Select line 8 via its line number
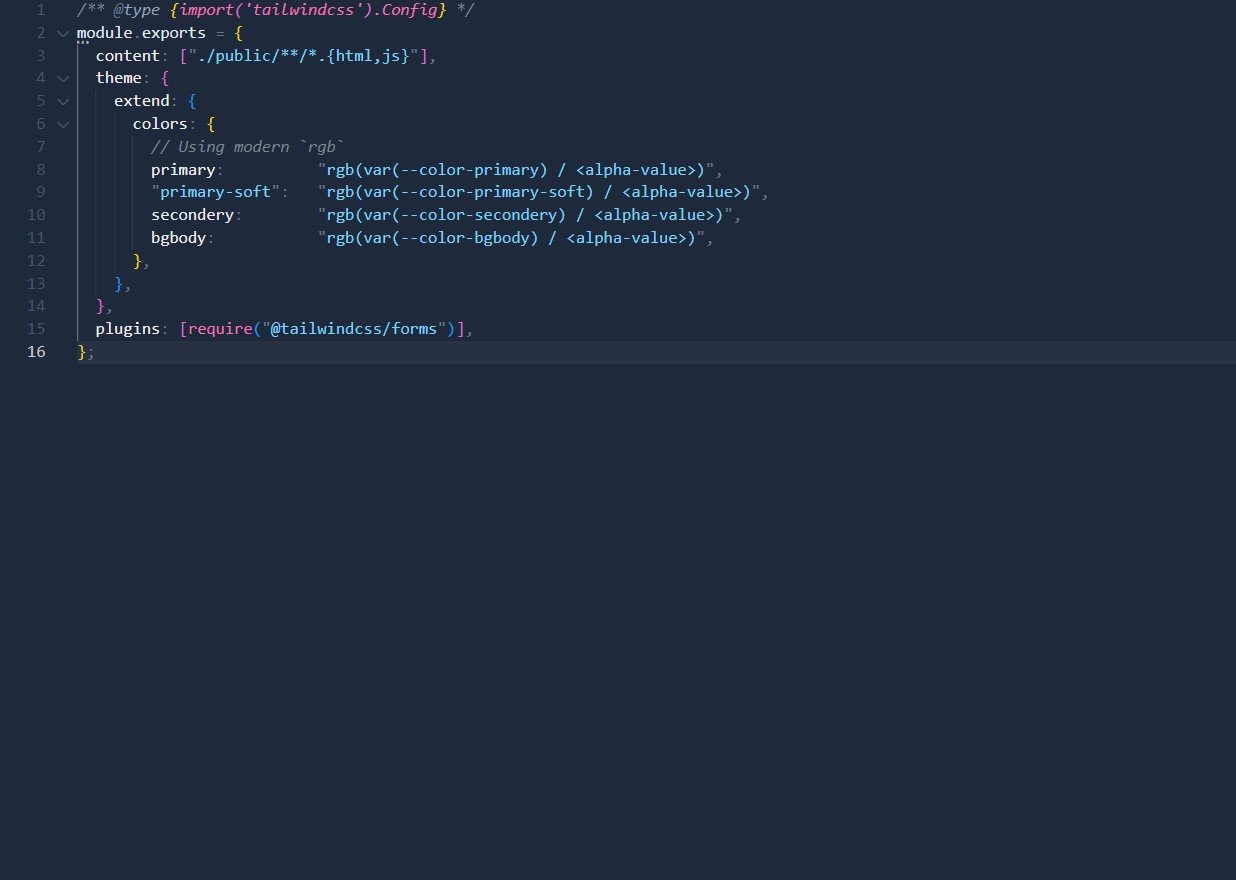This screenshot has height=880, width=1236. (39, 169)
